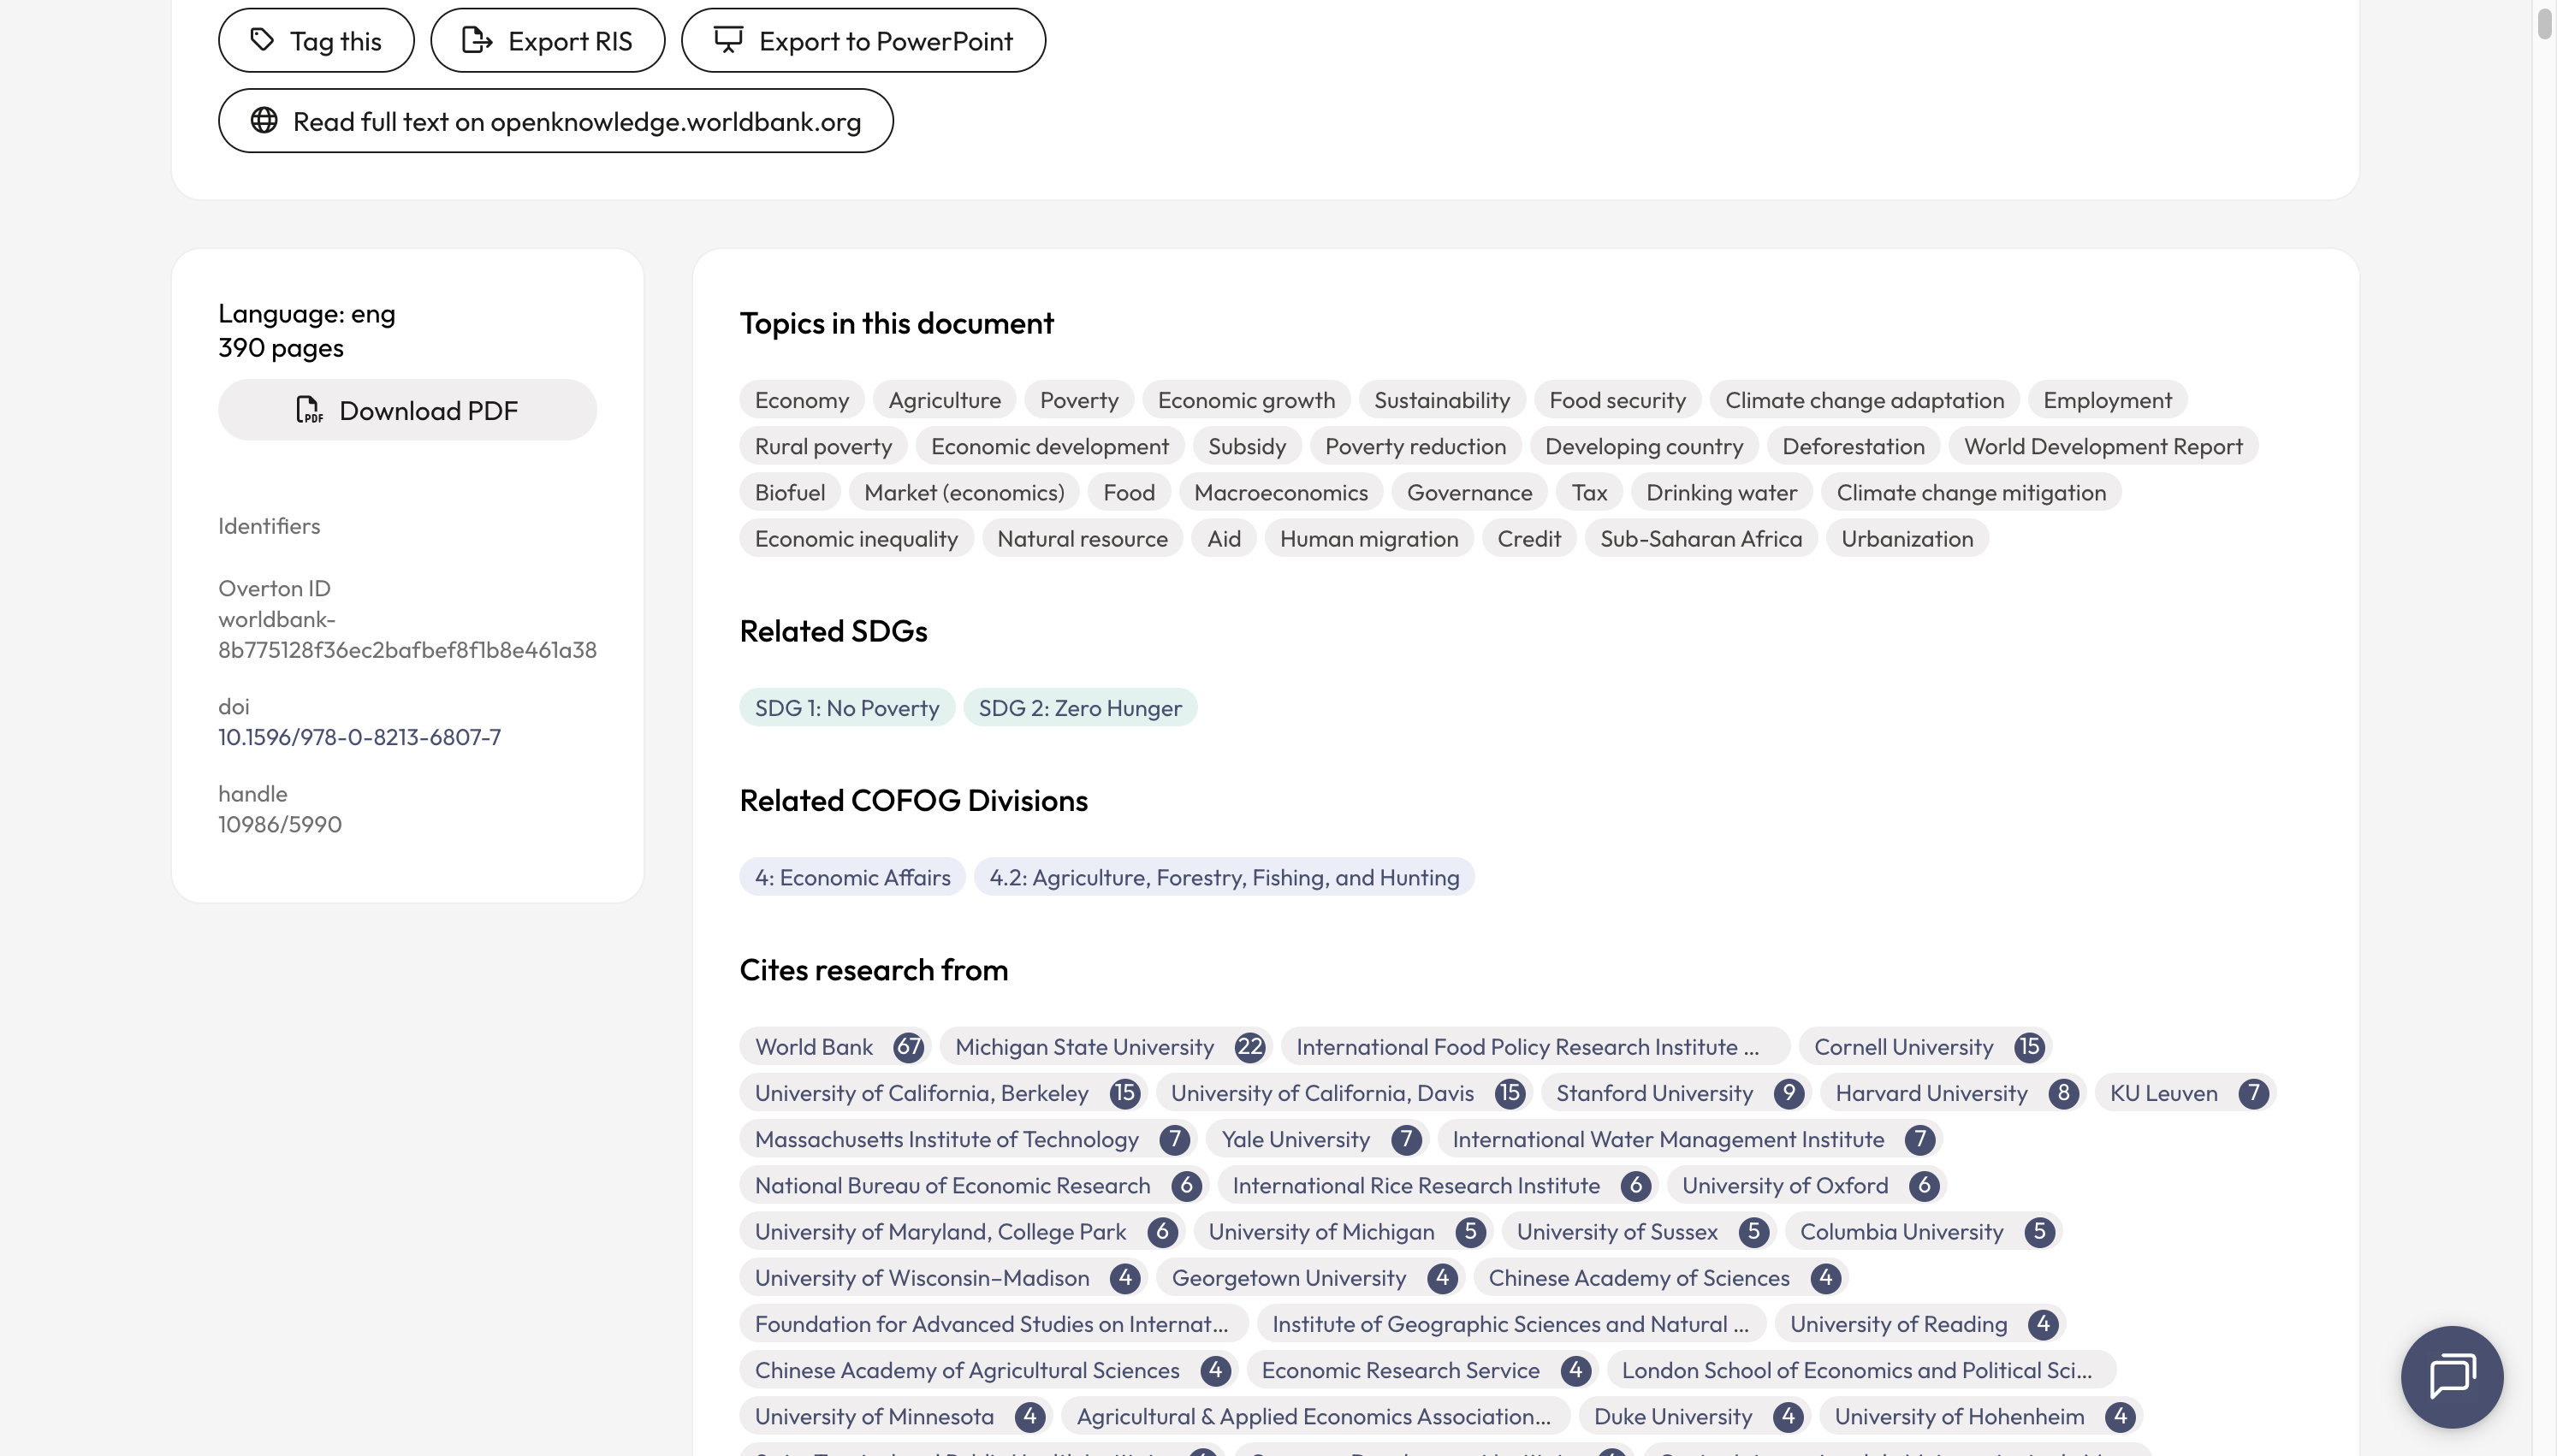Select 4.2: Agriculture, Forestry, Fishing, and Hunting
The height and width of the screenshot is (1456, 2557).
click(x=1224, y=877)
